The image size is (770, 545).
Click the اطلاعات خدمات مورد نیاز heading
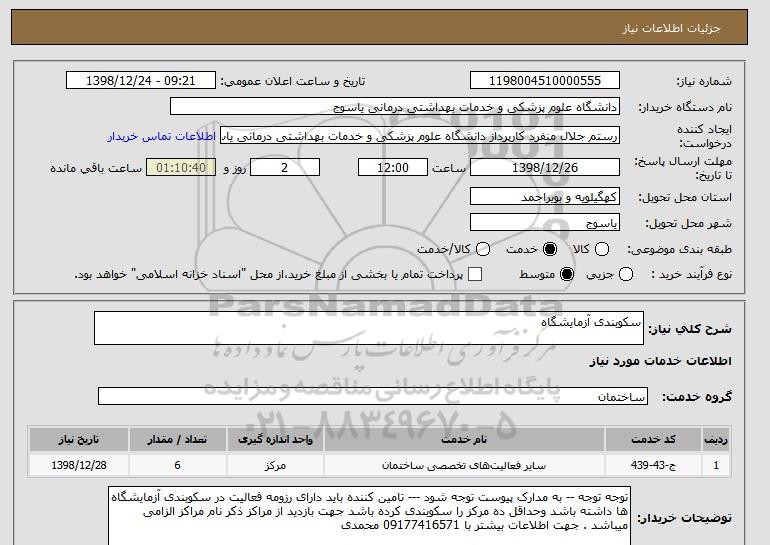click(660, 361)
